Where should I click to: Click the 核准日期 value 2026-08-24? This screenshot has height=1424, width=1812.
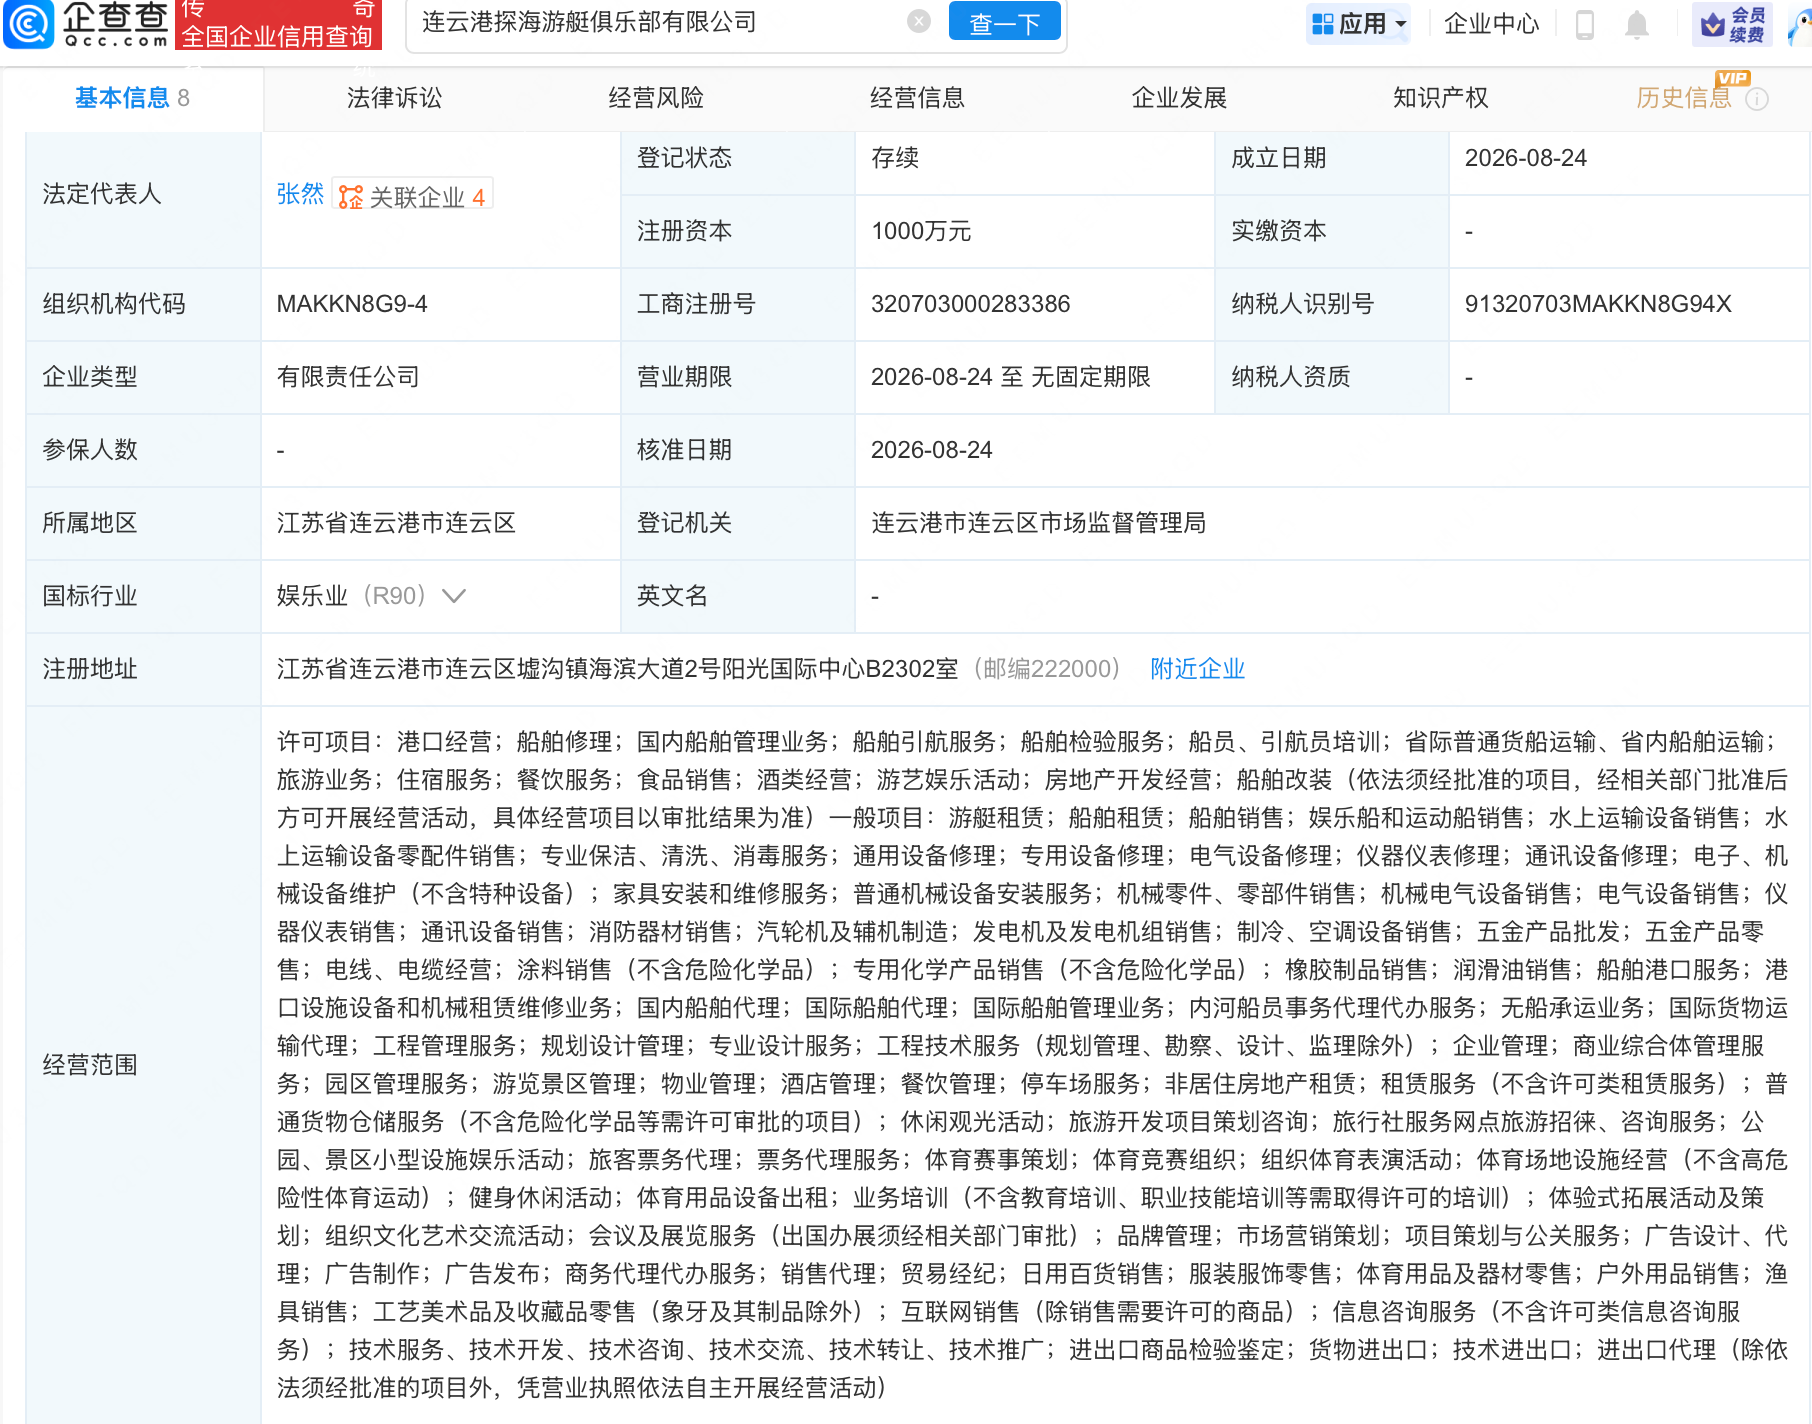[931, 450]
